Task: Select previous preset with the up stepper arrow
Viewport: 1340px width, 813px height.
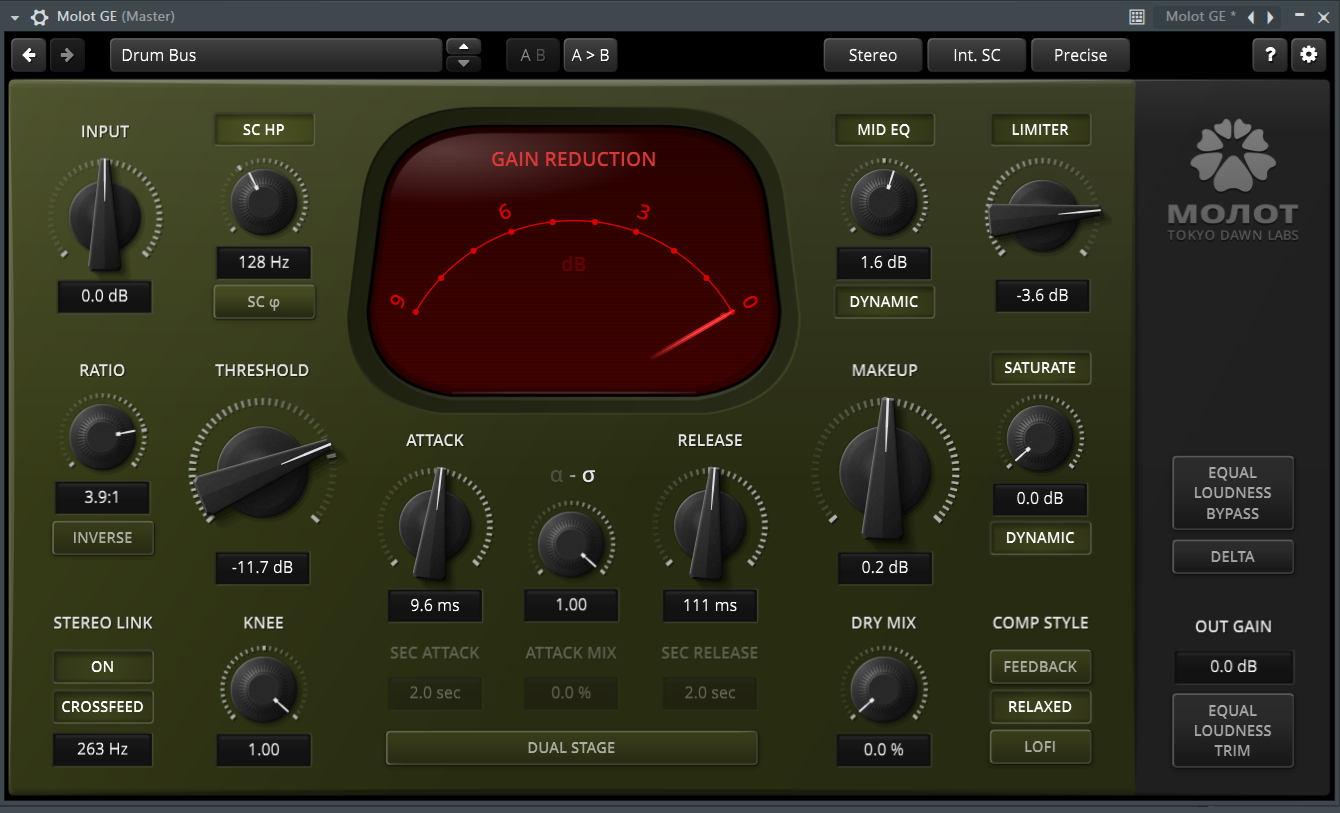Action: [463, 46]
